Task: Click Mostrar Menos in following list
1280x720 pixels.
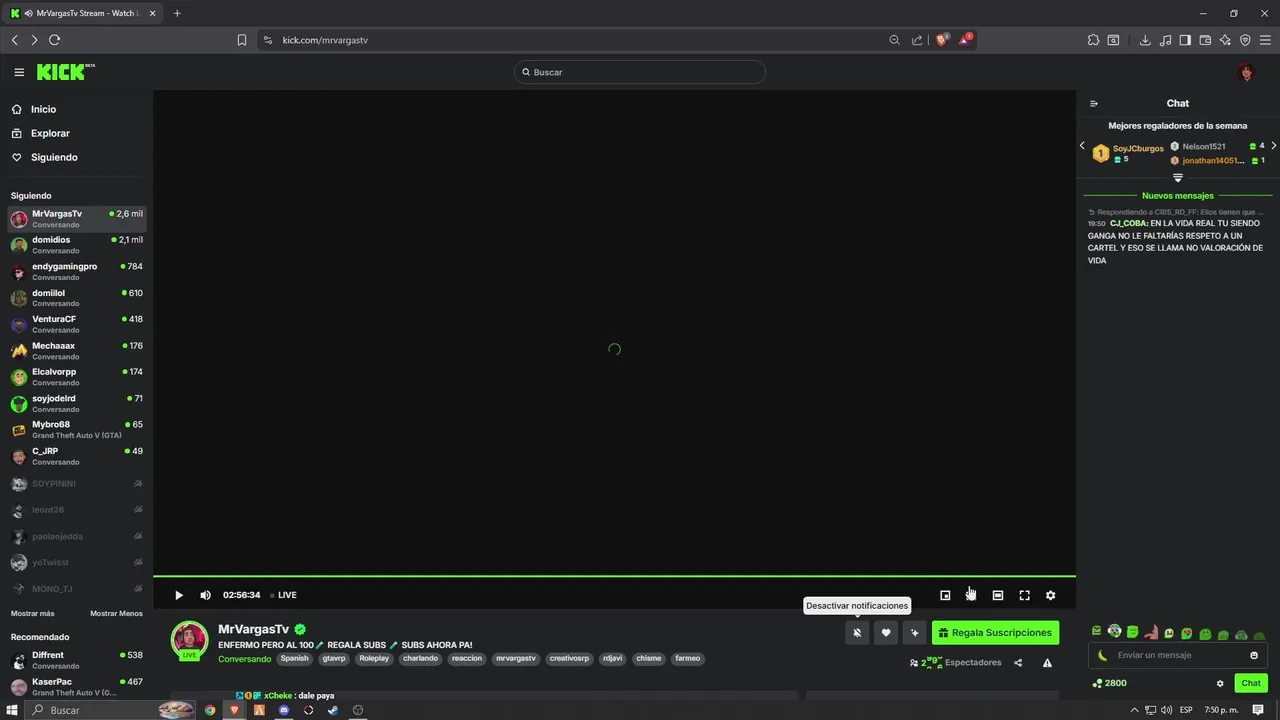Action: point(116,613)
